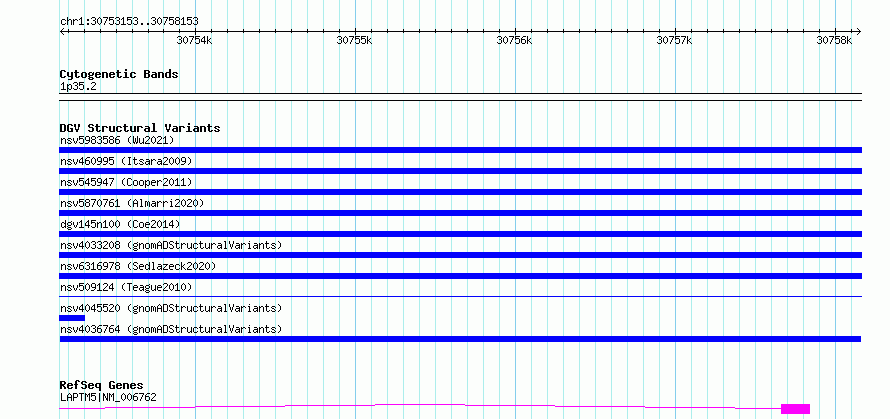
Task: Open variant nsv460995 (Itsara2009) label
Action: [126, 161]
